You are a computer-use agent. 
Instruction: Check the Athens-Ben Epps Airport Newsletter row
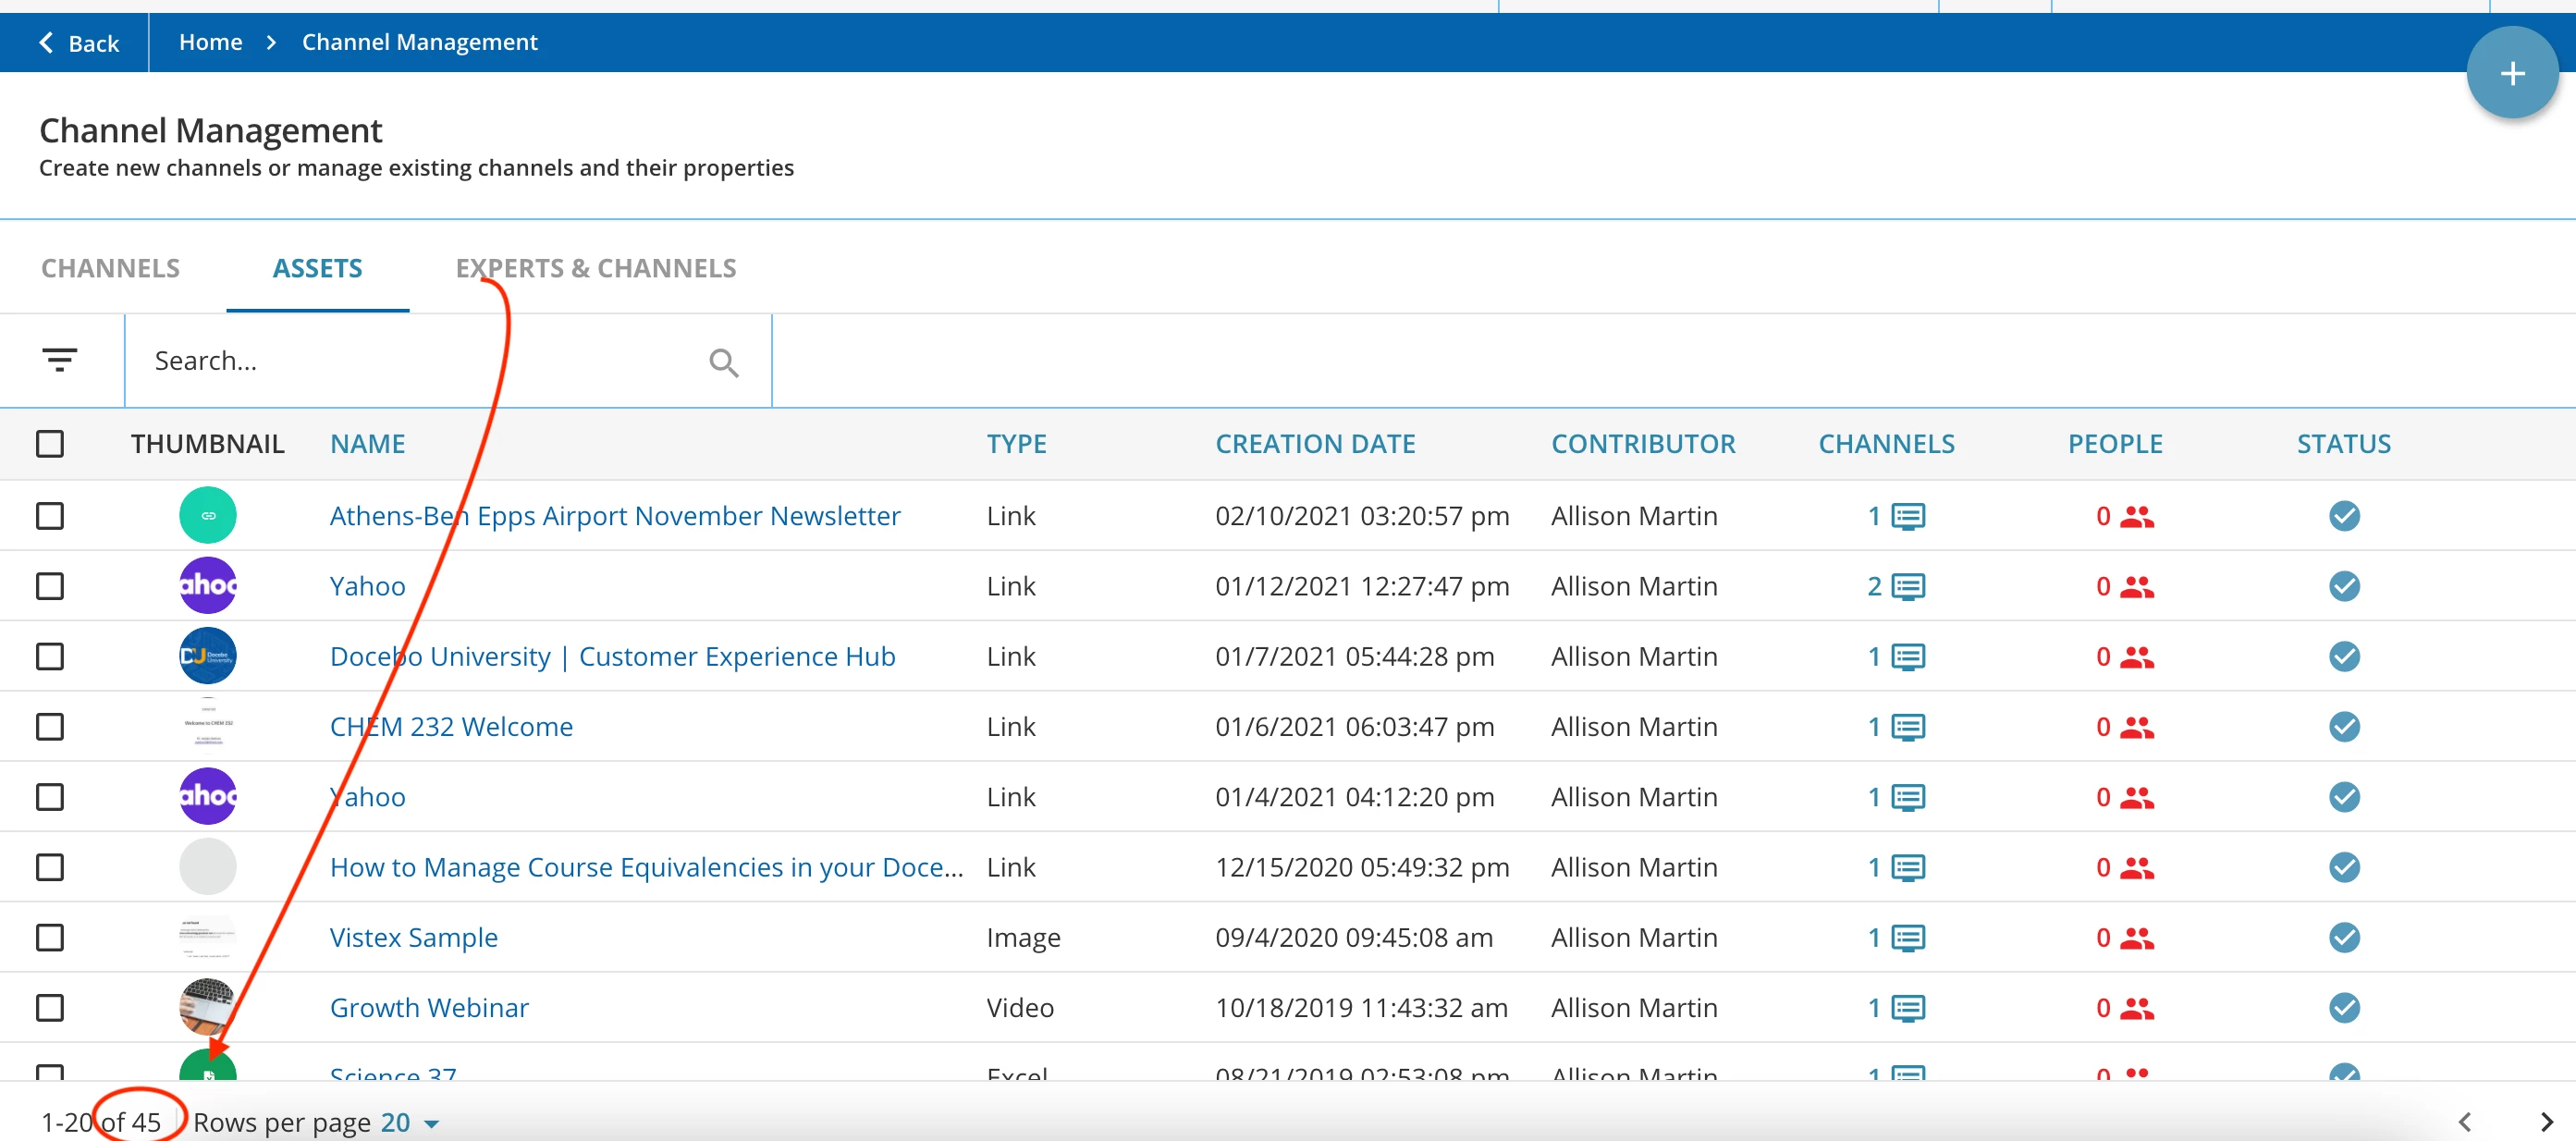click(50, 516)
